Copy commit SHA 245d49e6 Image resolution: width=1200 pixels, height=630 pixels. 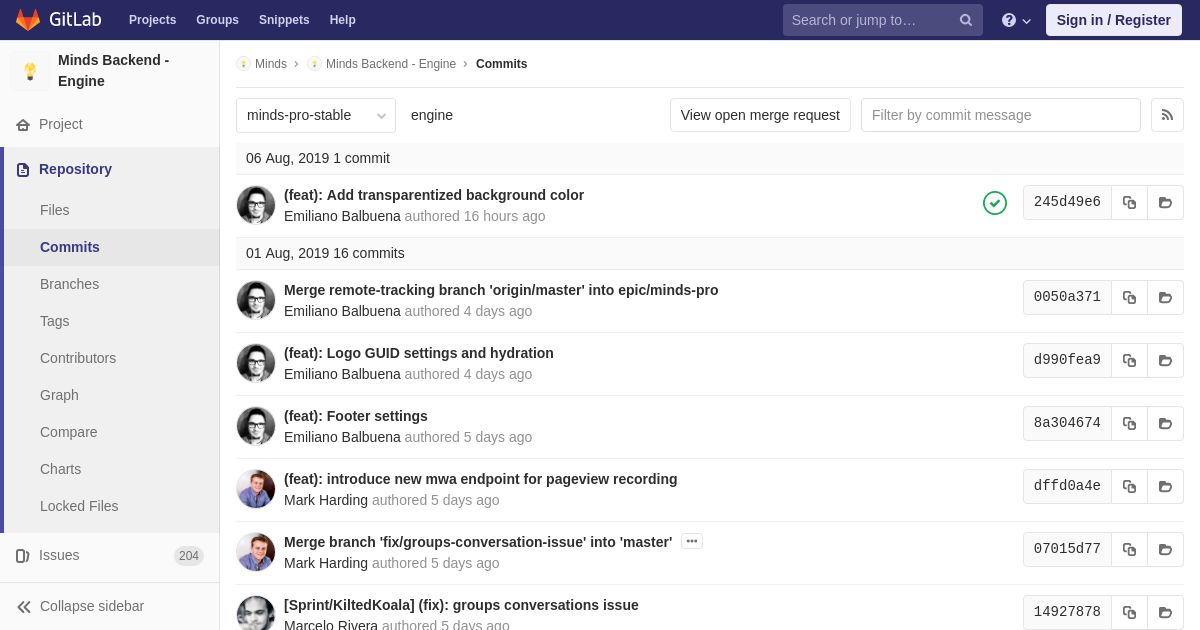[x=1129, y=202]
